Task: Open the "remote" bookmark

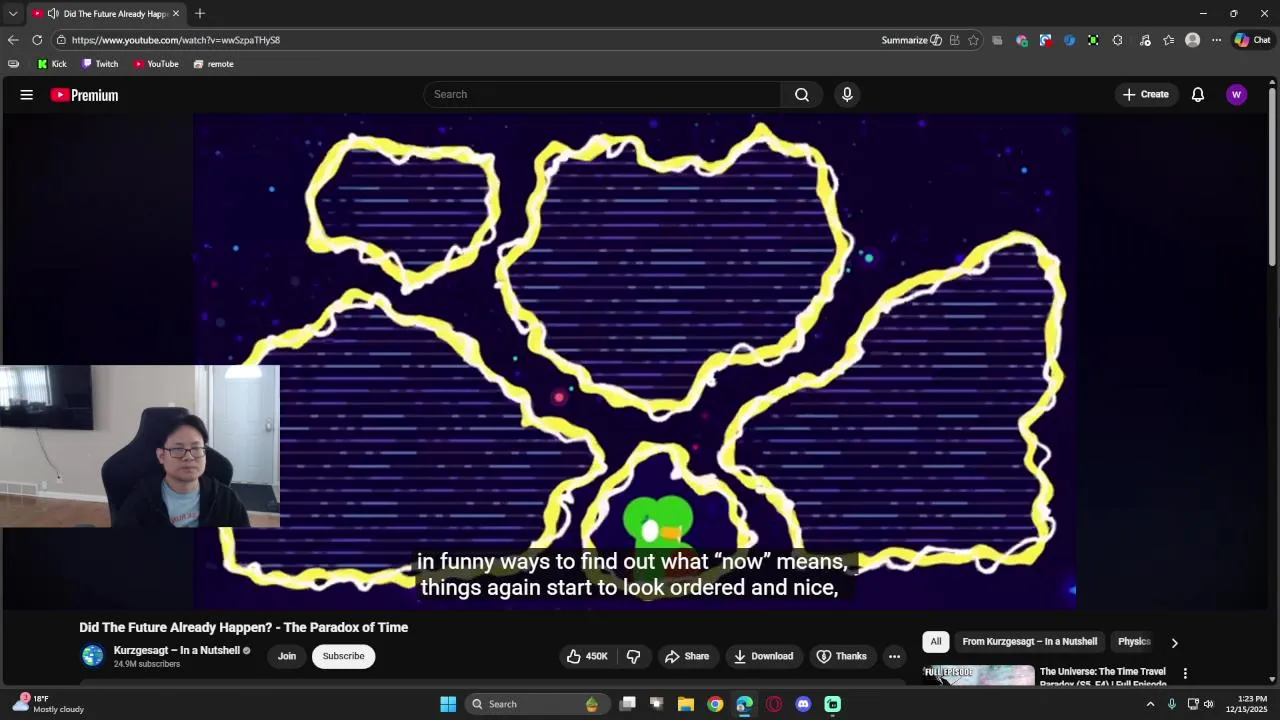Action: [213, 64]
